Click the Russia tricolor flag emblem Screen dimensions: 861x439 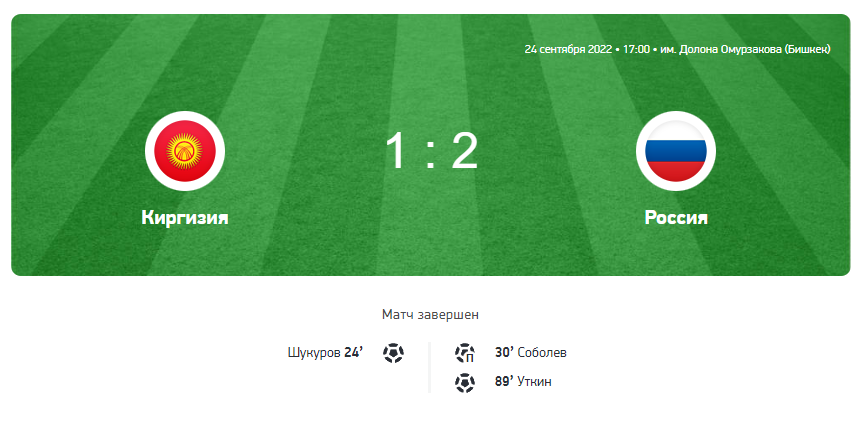click(675, 151)
